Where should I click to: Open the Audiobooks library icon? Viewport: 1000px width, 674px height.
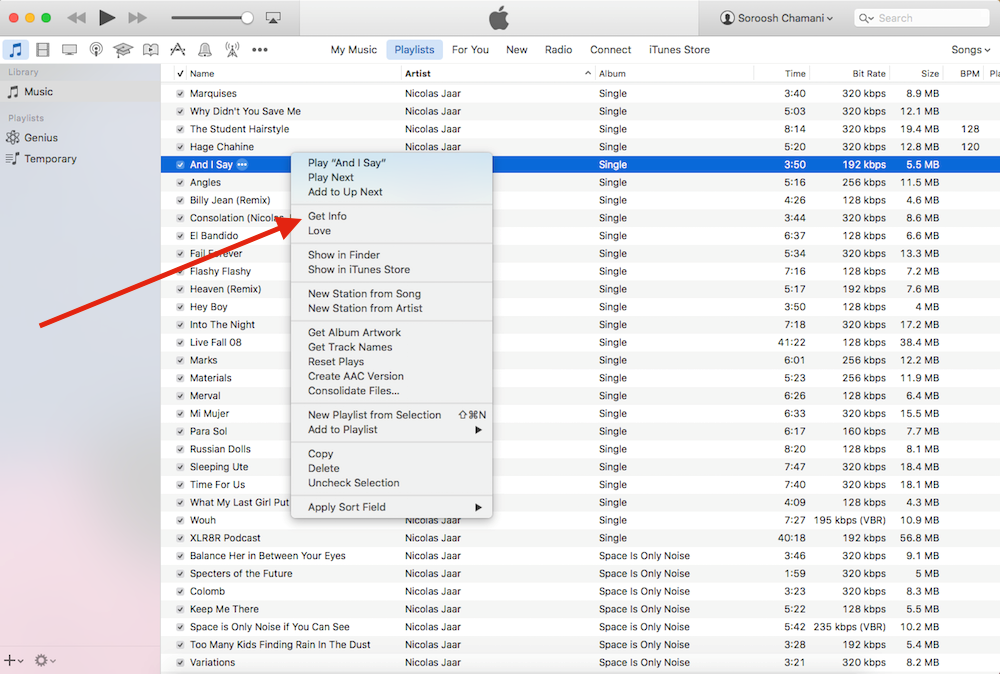[150, 50]
